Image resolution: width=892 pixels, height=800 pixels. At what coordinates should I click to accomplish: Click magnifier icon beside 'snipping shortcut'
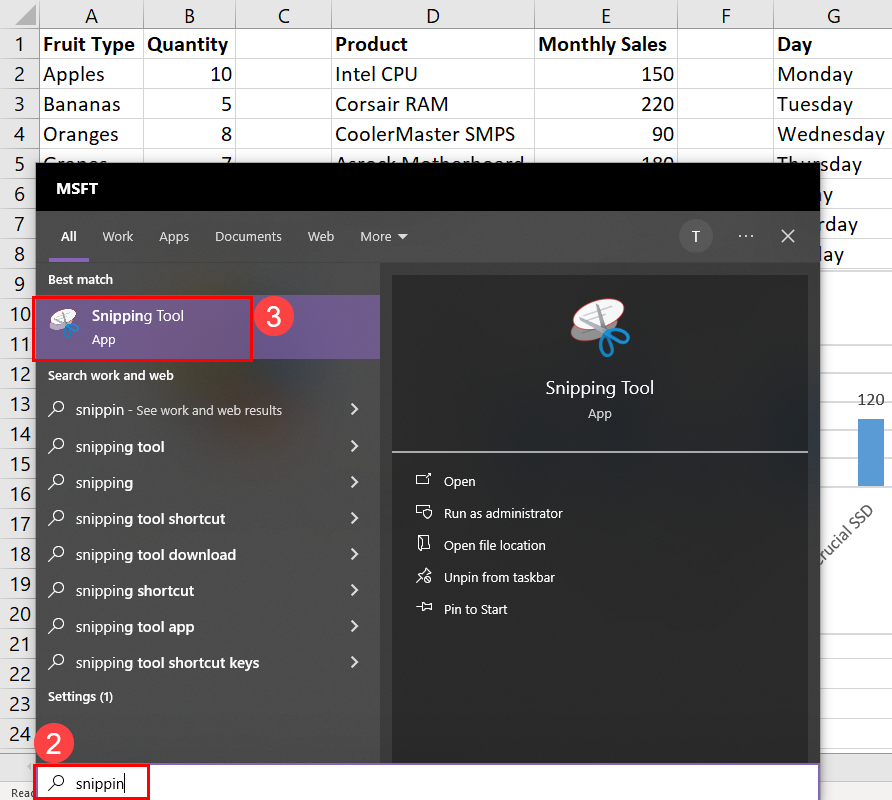[x=56, y=590]
